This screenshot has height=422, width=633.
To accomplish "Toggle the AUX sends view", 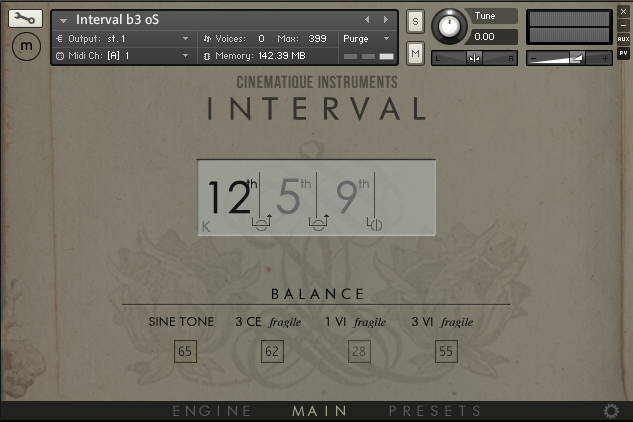I will click(623, 39).
